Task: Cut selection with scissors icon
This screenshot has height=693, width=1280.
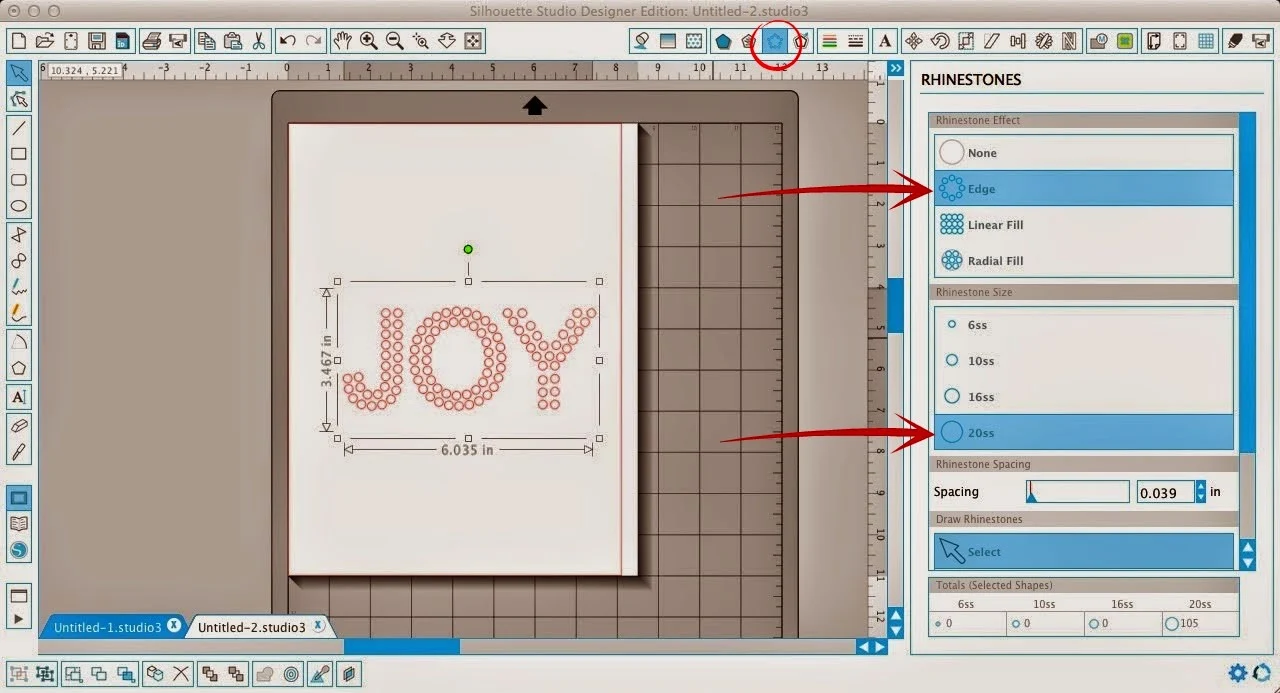Action: click(258, 41)
